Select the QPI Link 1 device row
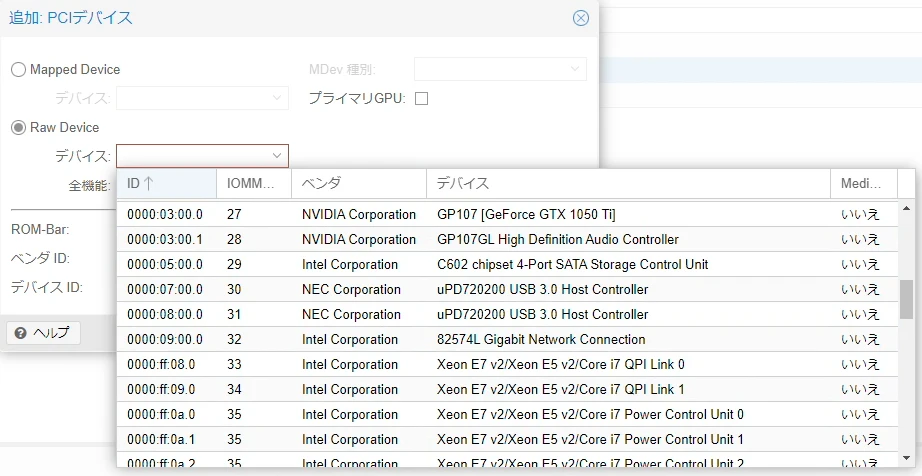The width and height of the screenshot is (922, 476). pyautogui.click(x=507, y=390)
